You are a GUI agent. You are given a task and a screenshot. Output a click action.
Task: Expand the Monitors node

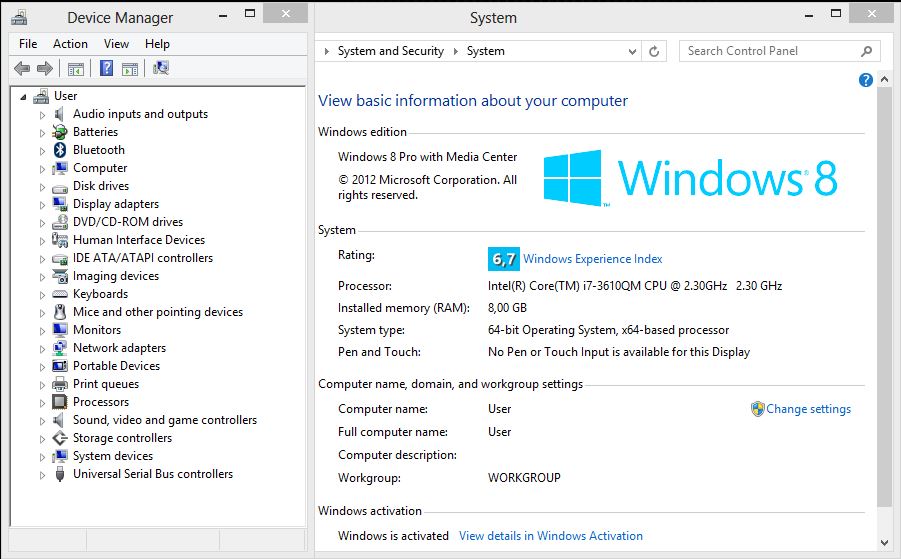(42, 331)
